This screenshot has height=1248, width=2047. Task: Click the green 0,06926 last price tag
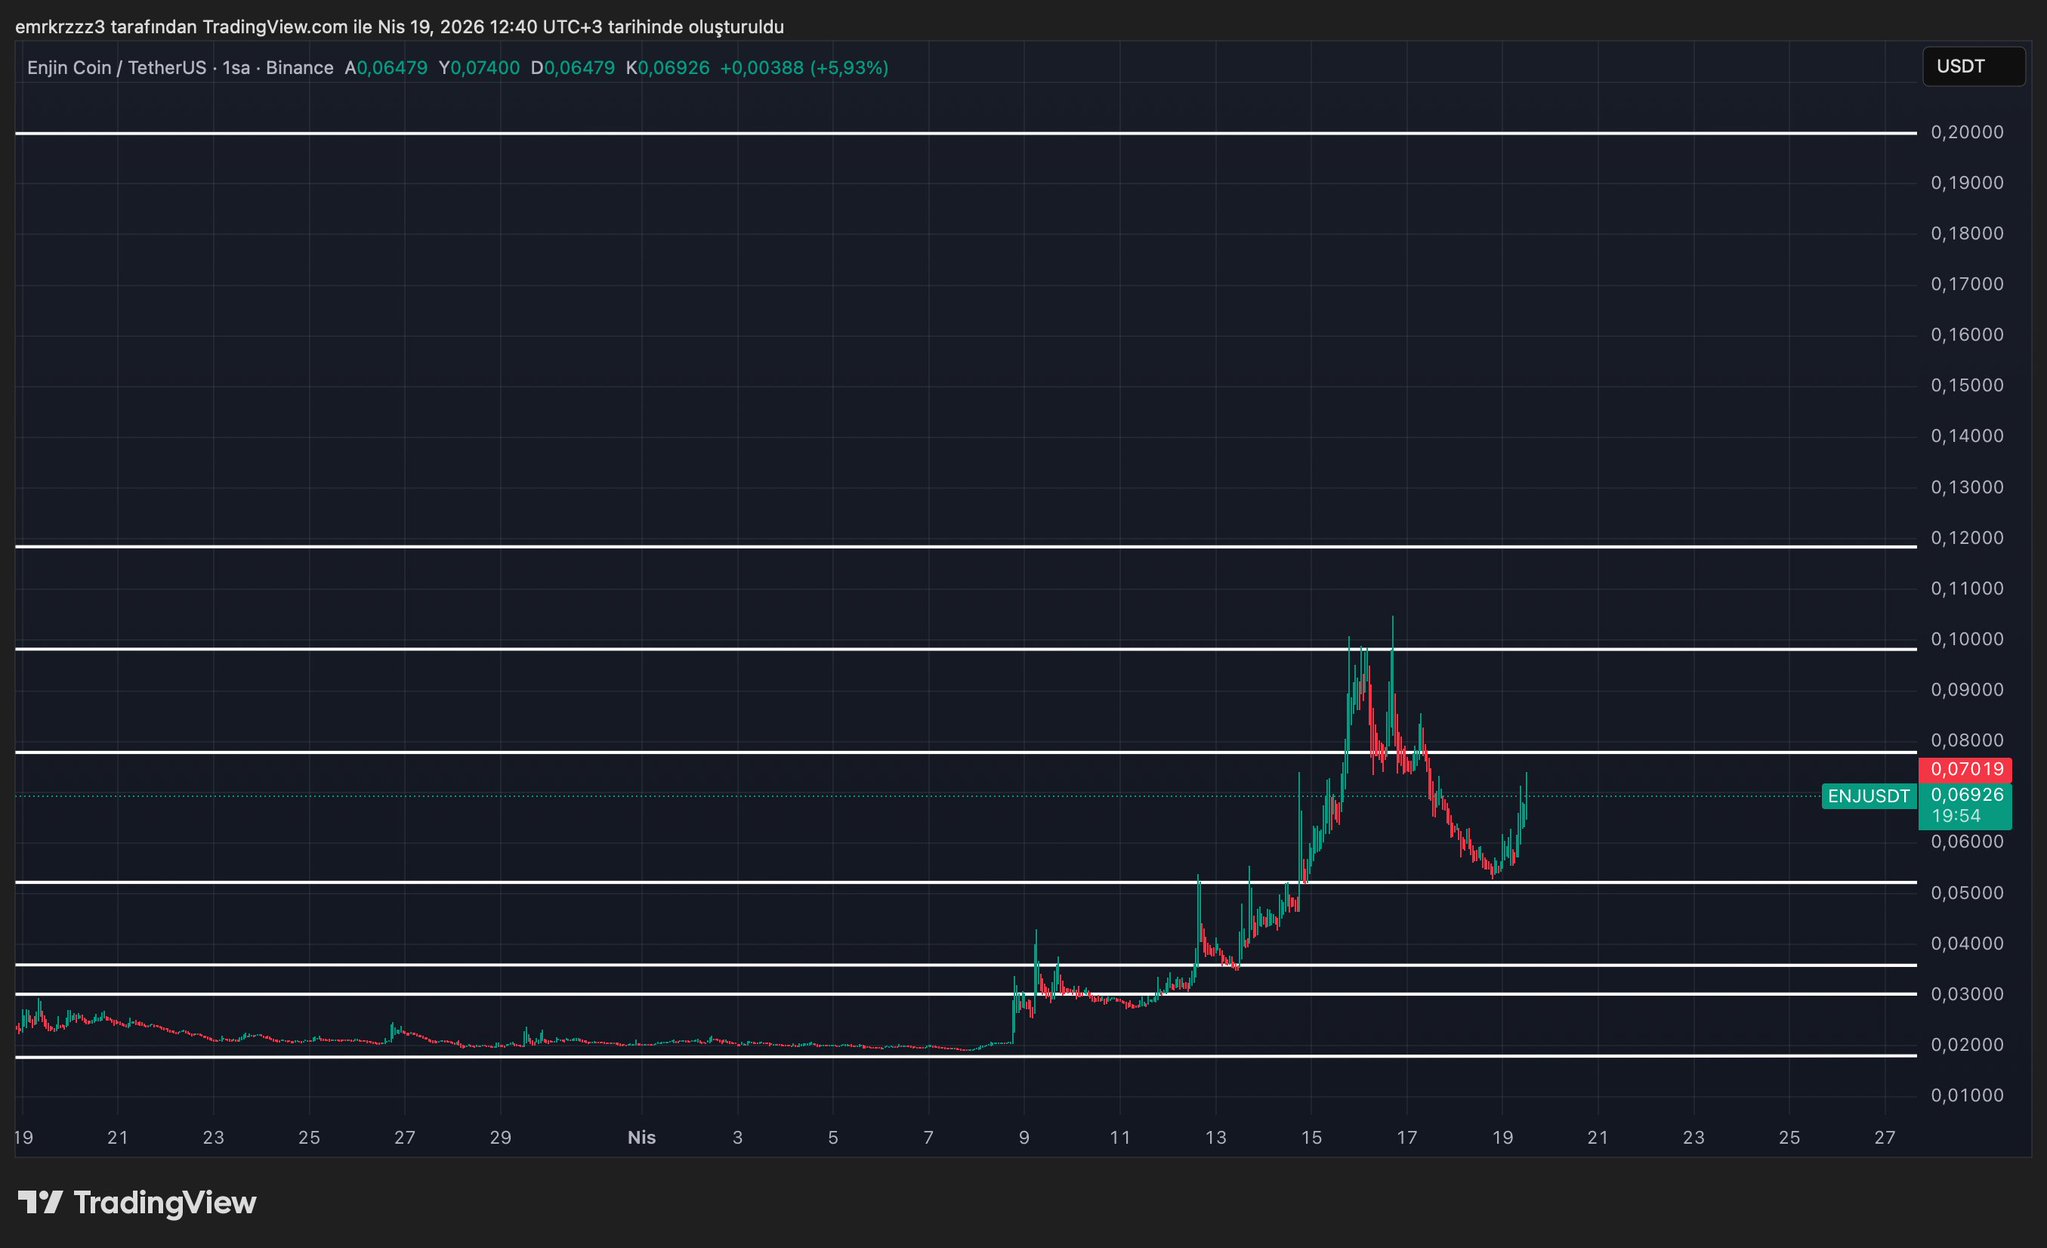[1965, 795]
